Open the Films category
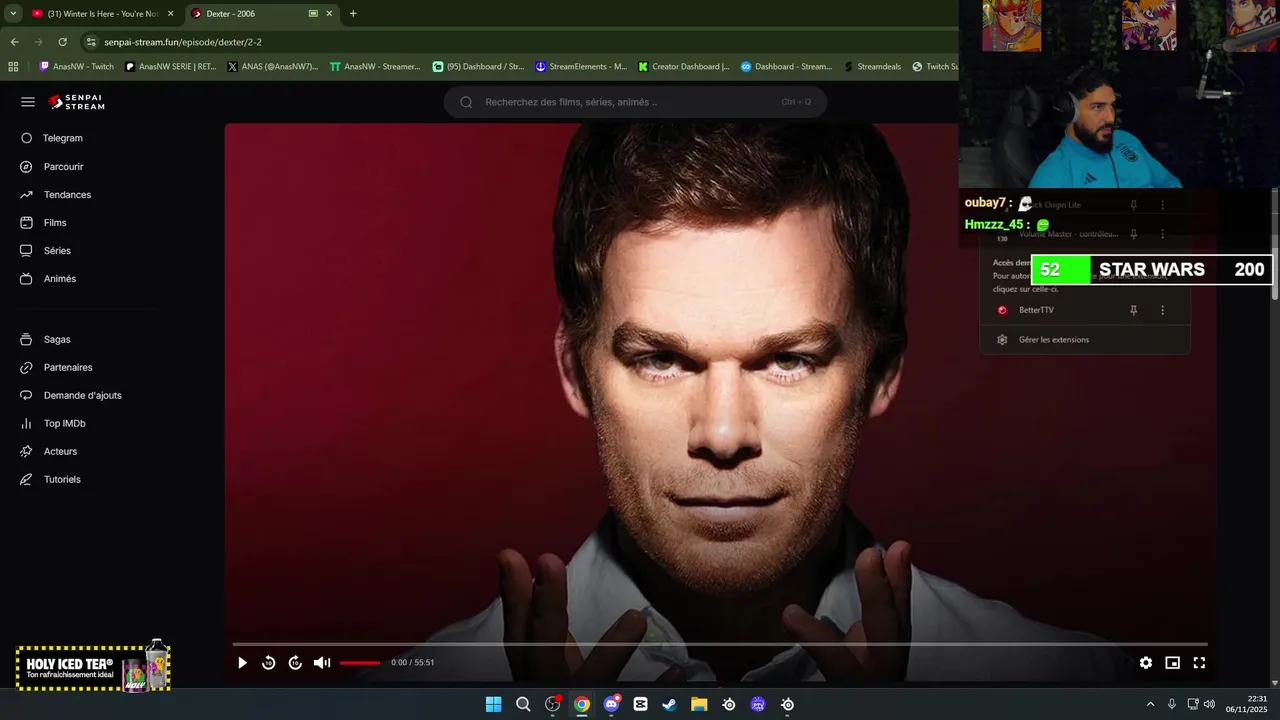Viewport: 1280px width, 720px height. point(55,223)
